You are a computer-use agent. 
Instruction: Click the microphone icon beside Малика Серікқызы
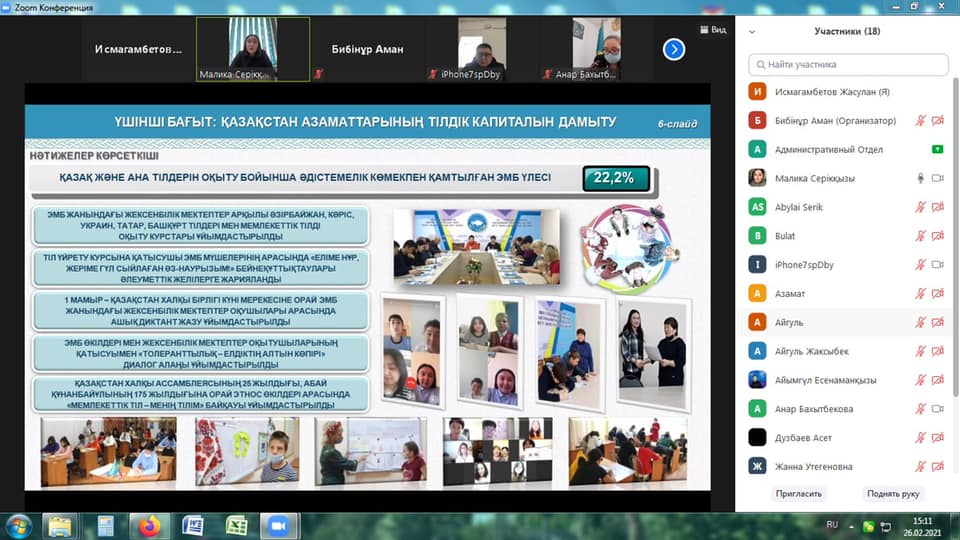(x=920, y=178)
